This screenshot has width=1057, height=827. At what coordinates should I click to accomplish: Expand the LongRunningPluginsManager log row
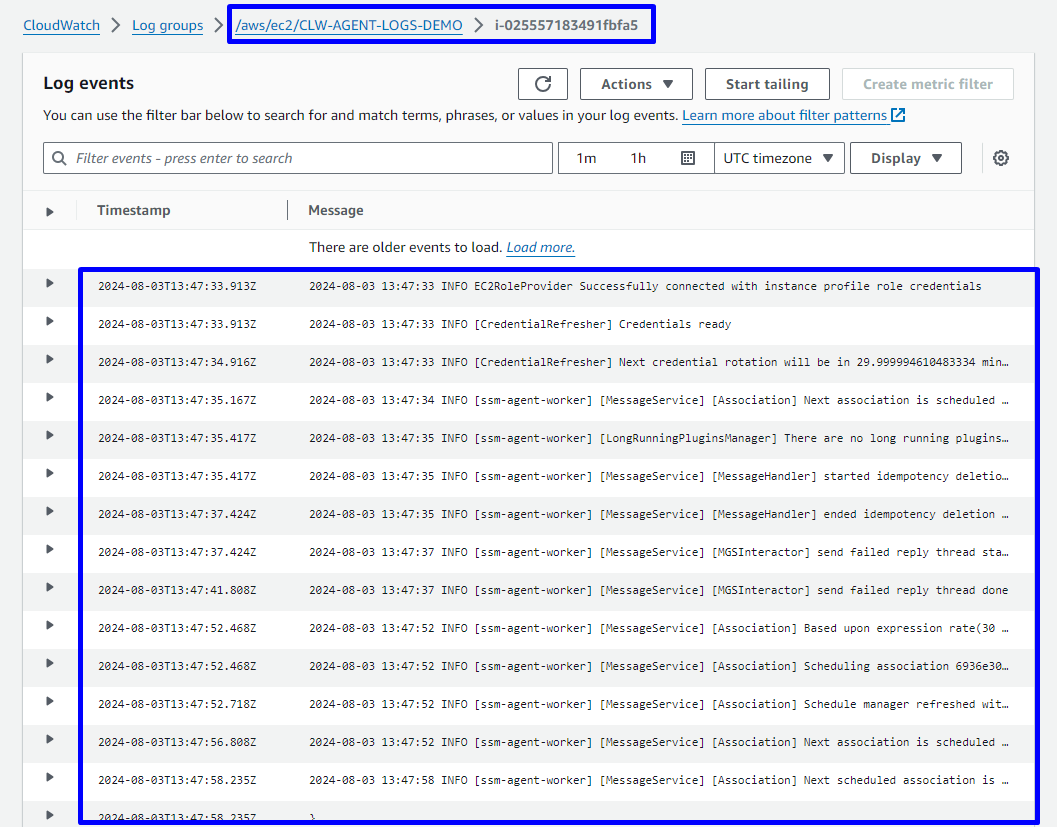[x=49, y=436]
